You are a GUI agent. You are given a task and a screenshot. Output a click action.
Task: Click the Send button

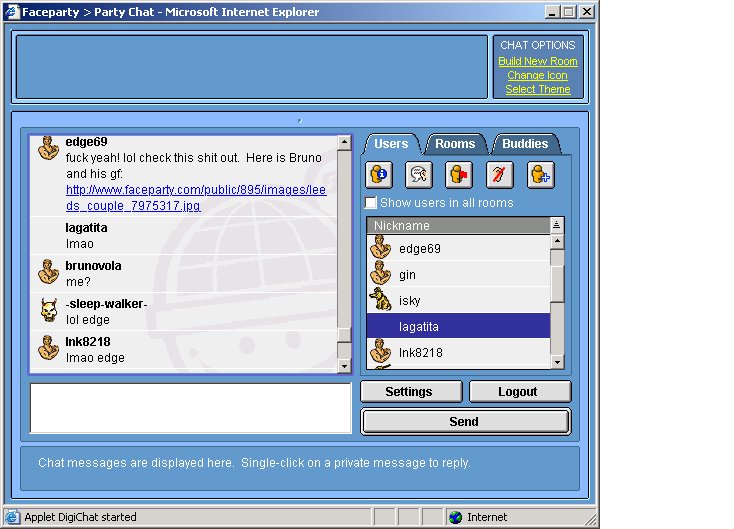coord(466,422)
